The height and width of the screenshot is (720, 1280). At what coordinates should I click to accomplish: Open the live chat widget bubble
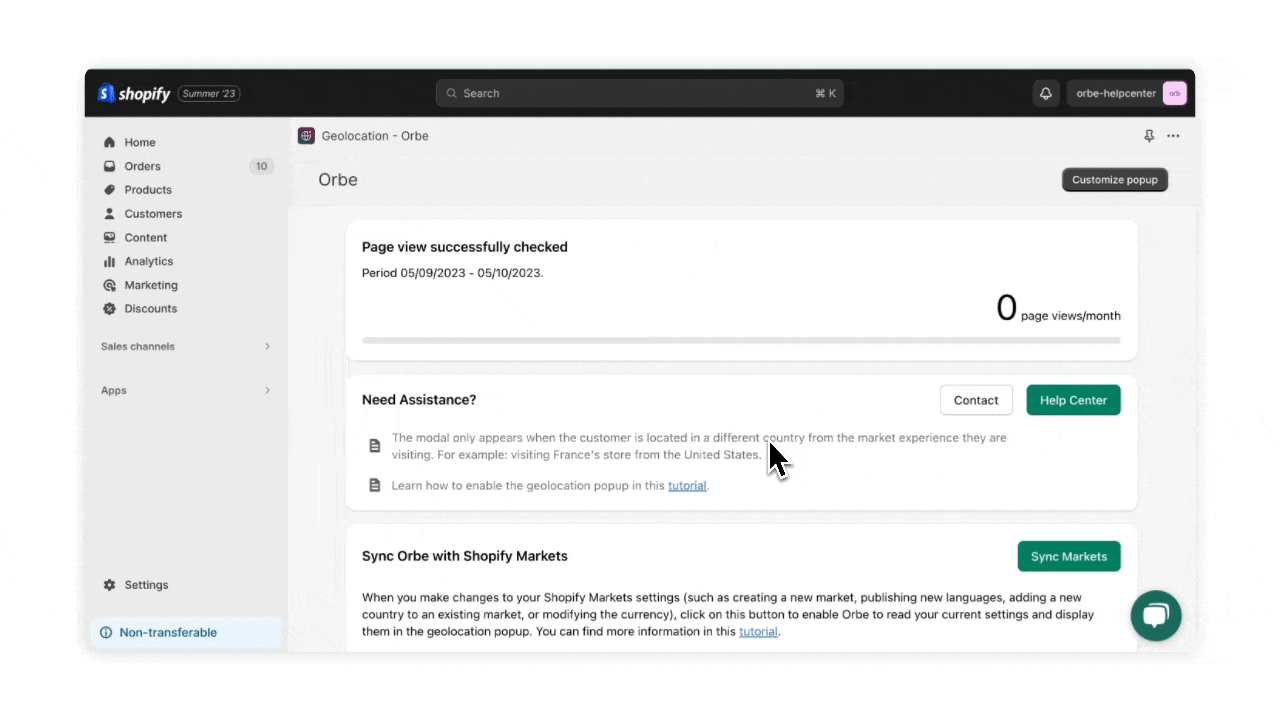tap(1156, 616)
